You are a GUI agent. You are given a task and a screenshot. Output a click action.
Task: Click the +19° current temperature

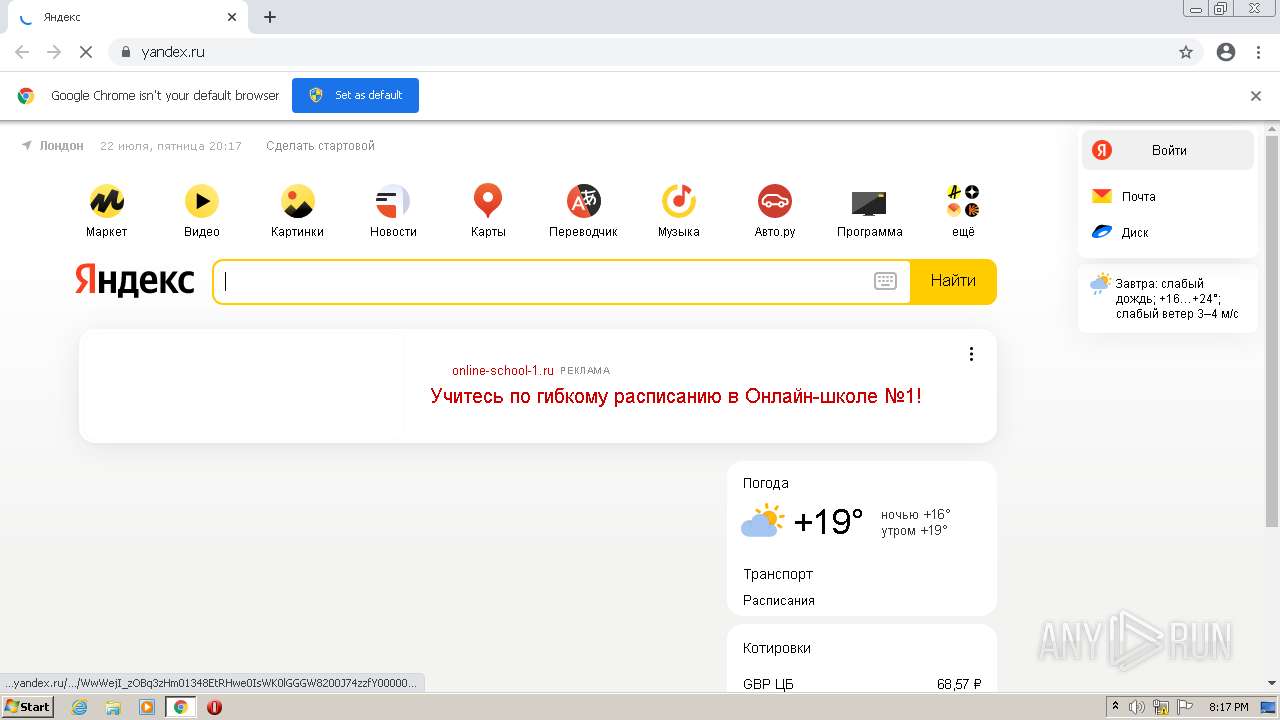point(828,522)
